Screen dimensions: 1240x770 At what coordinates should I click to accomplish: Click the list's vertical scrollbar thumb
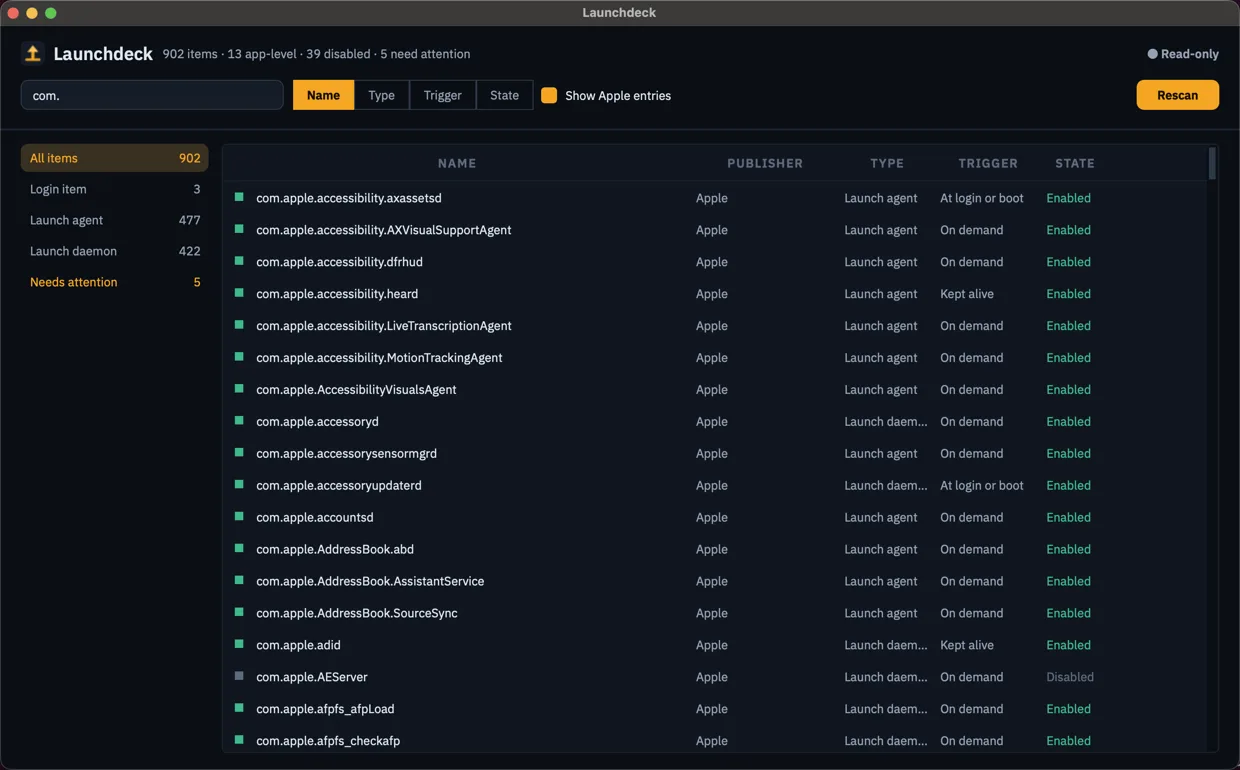(1212, 163)
